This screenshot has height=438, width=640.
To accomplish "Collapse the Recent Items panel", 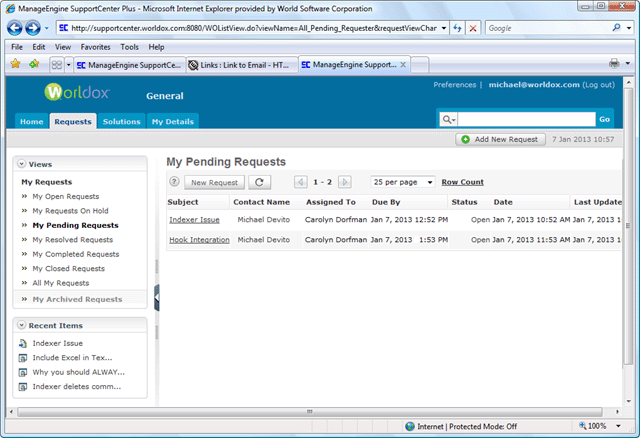I will click(x=22, y=325).
